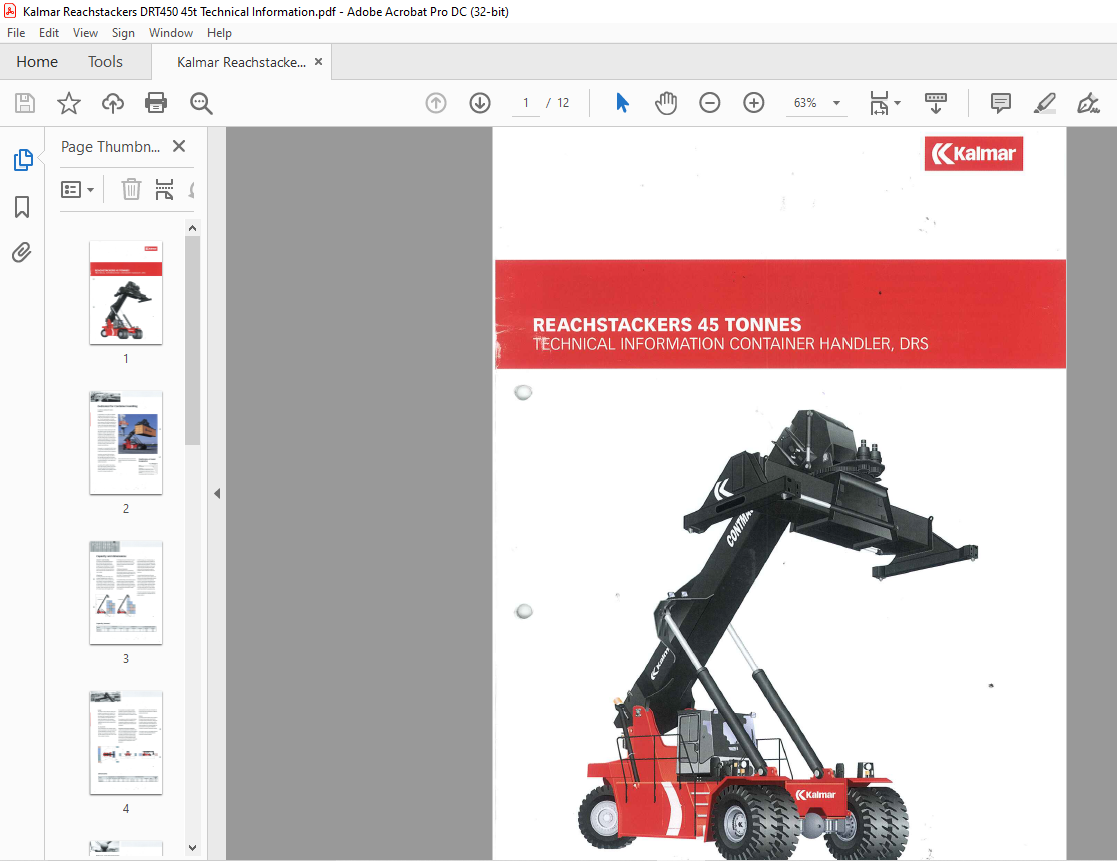Click thumbnails scrollbar up arrow
The image size is (1117, 861).
(x=192, y=228)
